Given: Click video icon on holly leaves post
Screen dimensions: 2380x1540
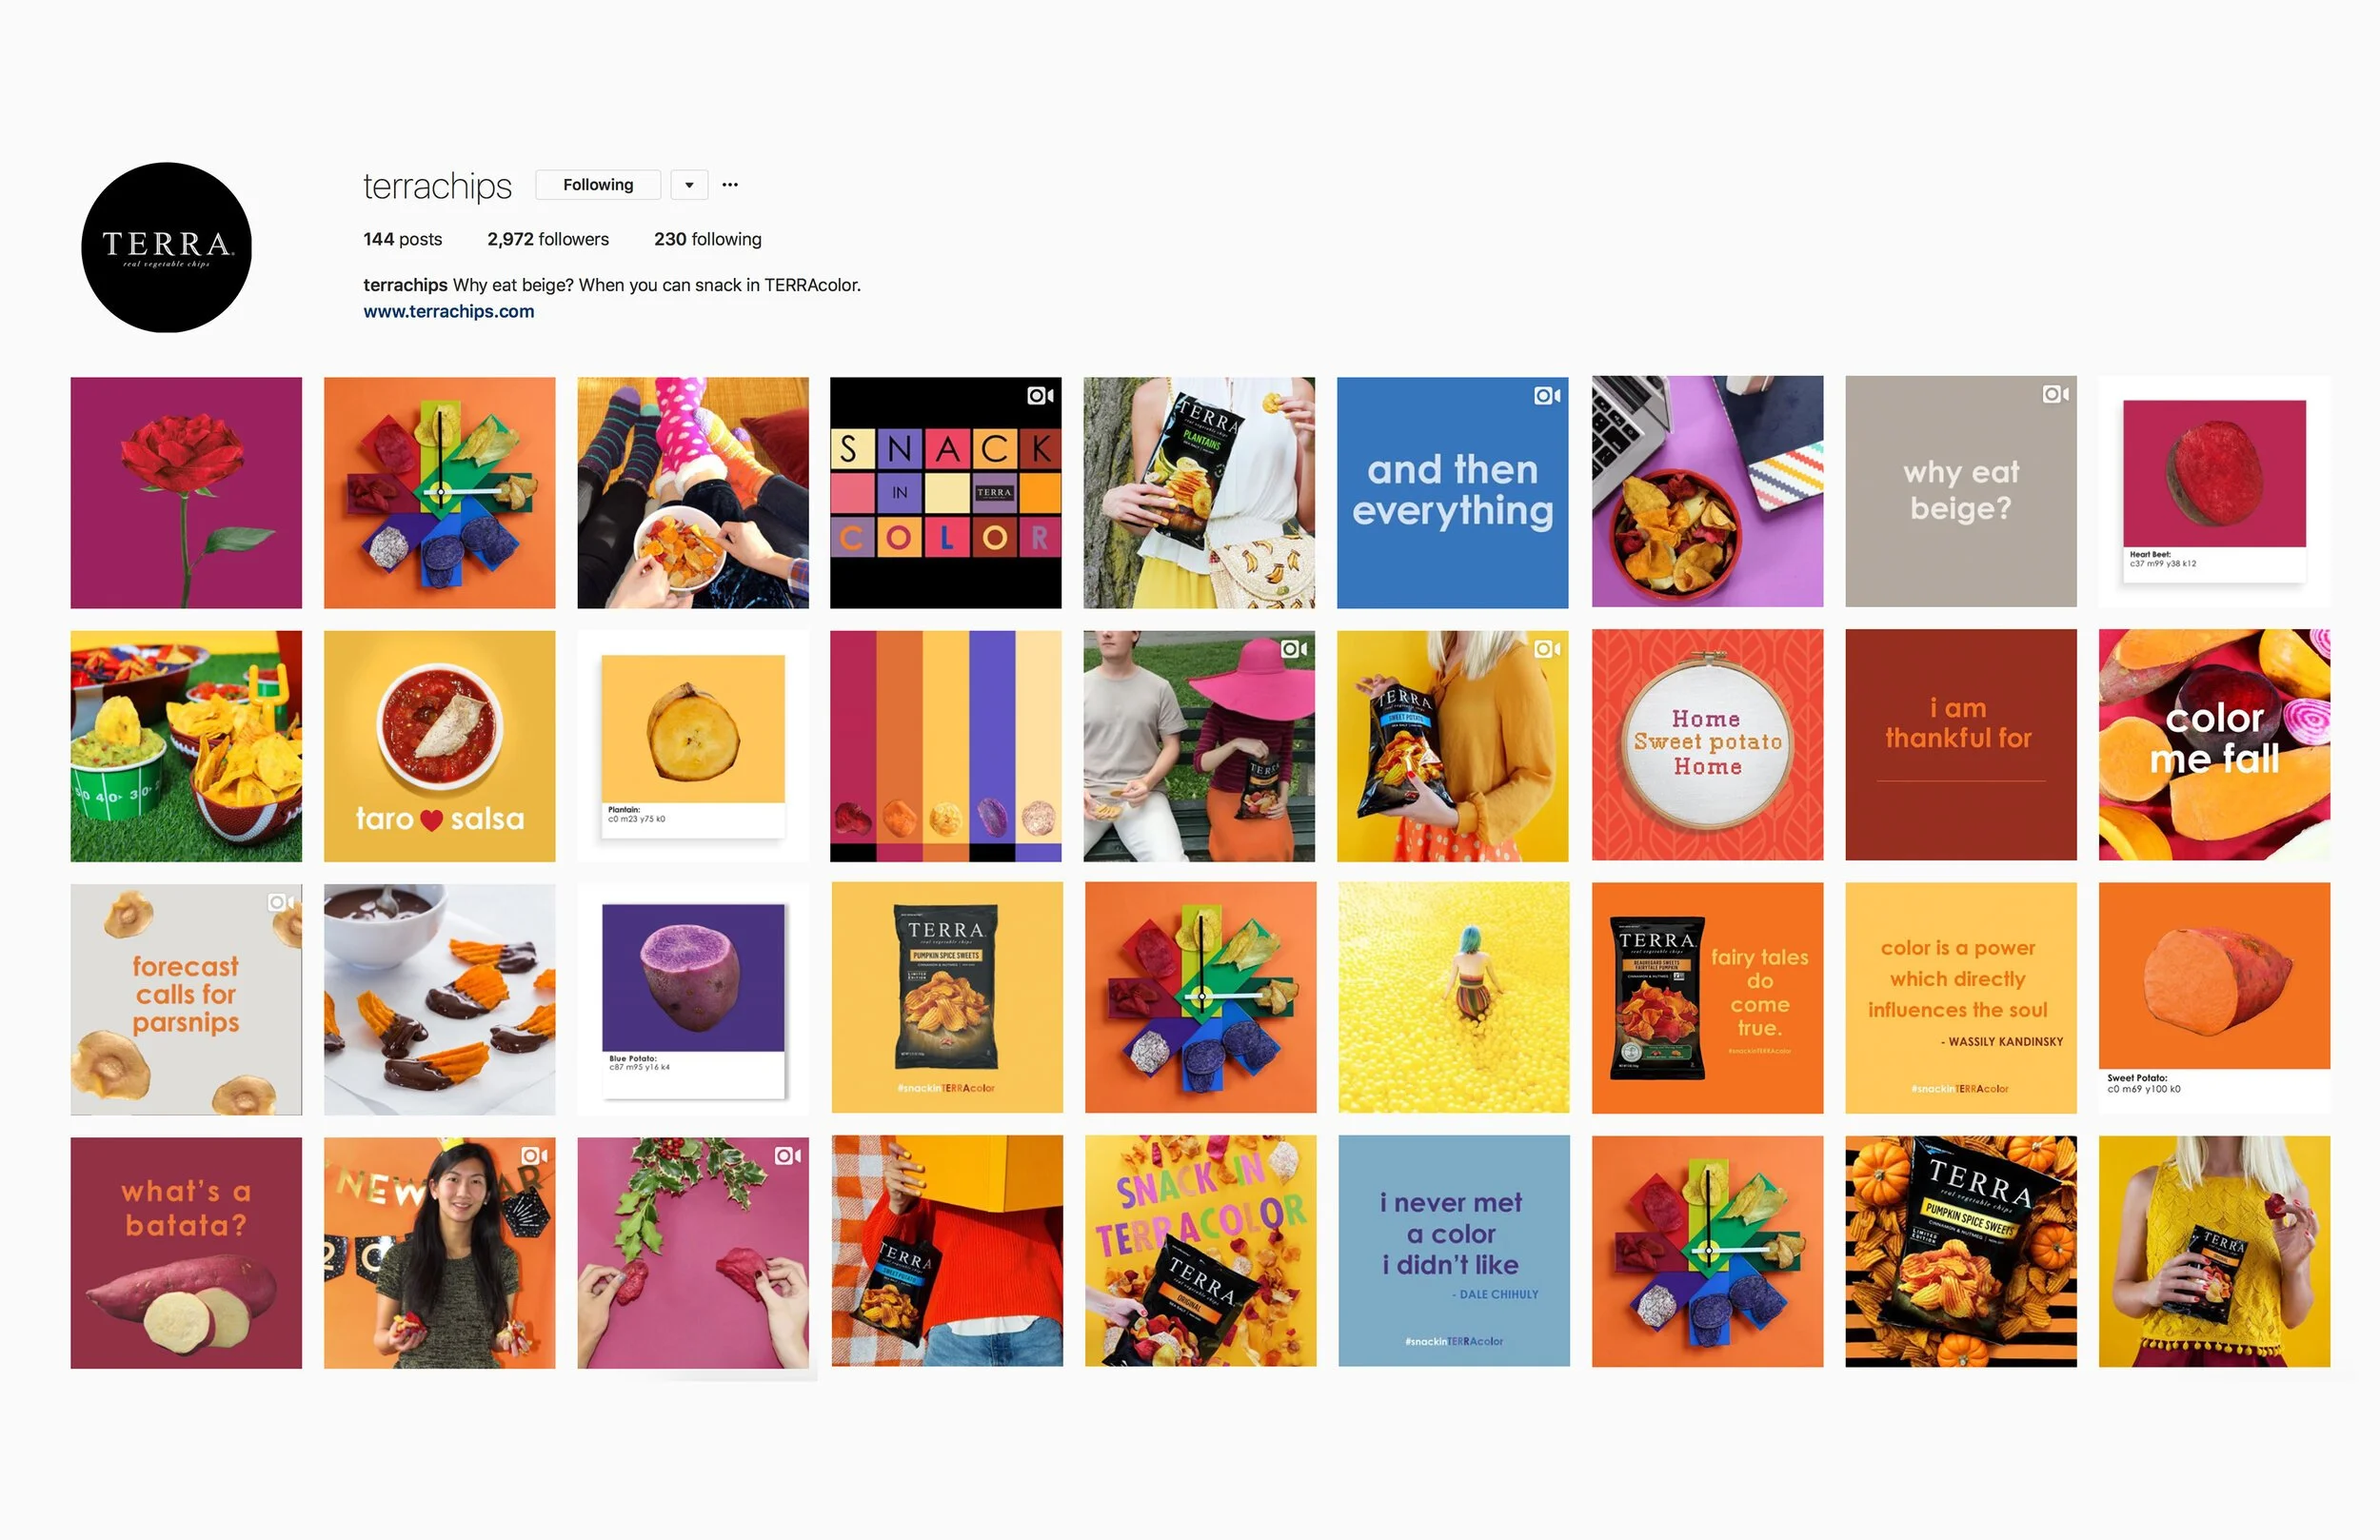Looking at the screenshot, I should (788, 1156).
